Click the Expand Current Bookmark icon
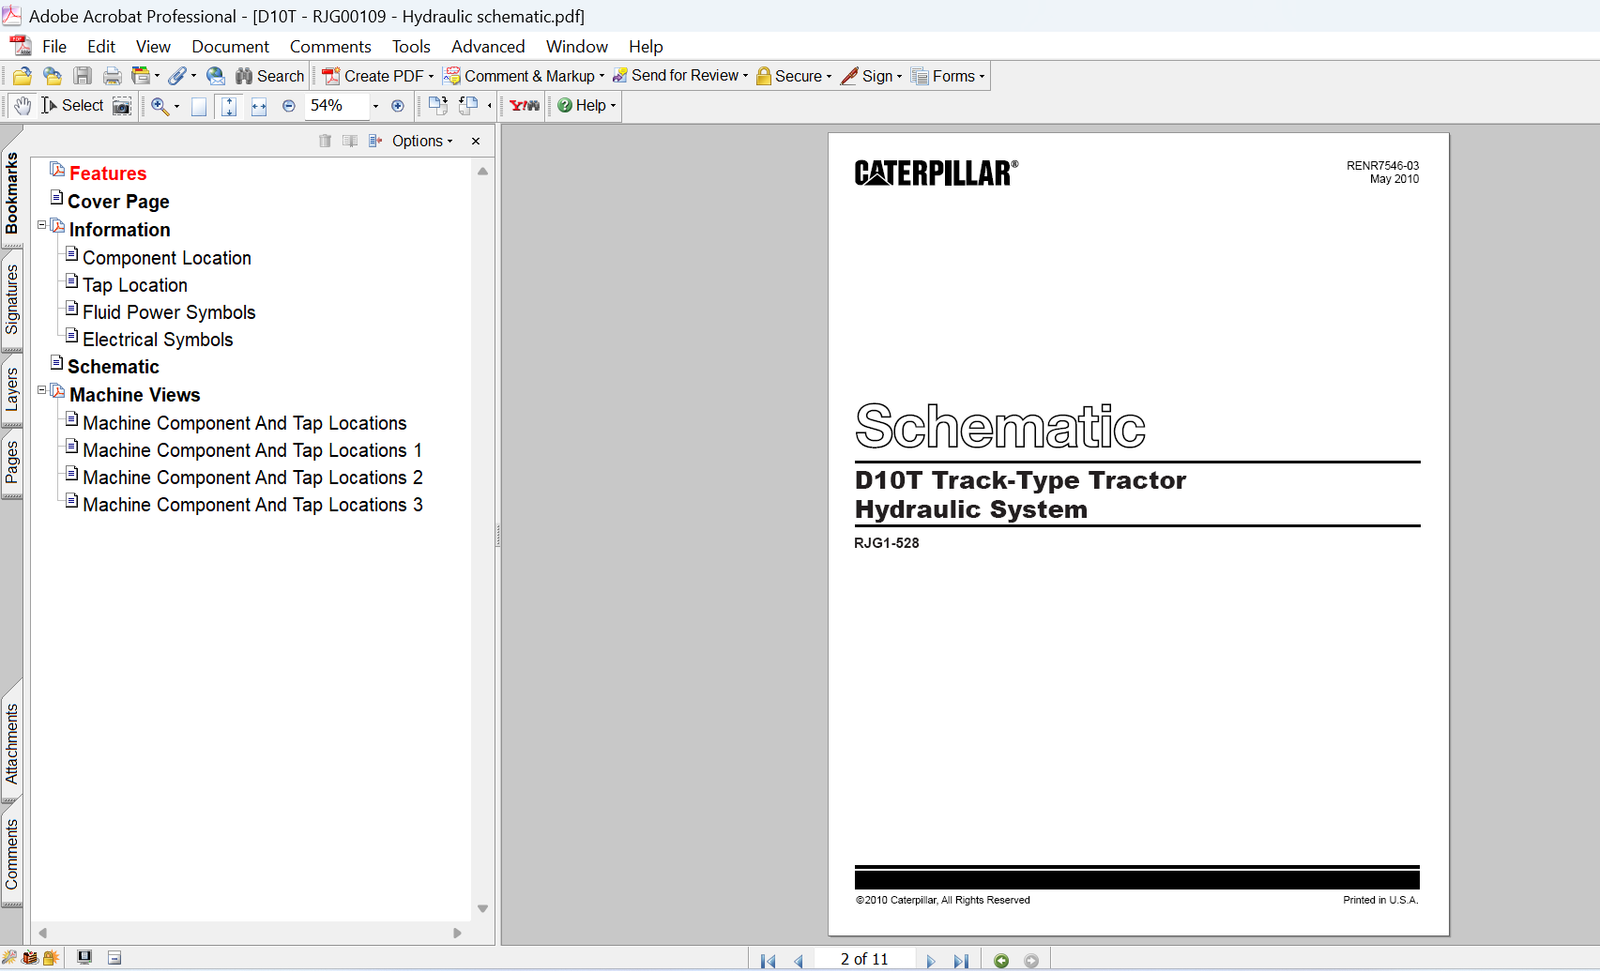Screen dimensions: 1600x971 coord(375,141)
